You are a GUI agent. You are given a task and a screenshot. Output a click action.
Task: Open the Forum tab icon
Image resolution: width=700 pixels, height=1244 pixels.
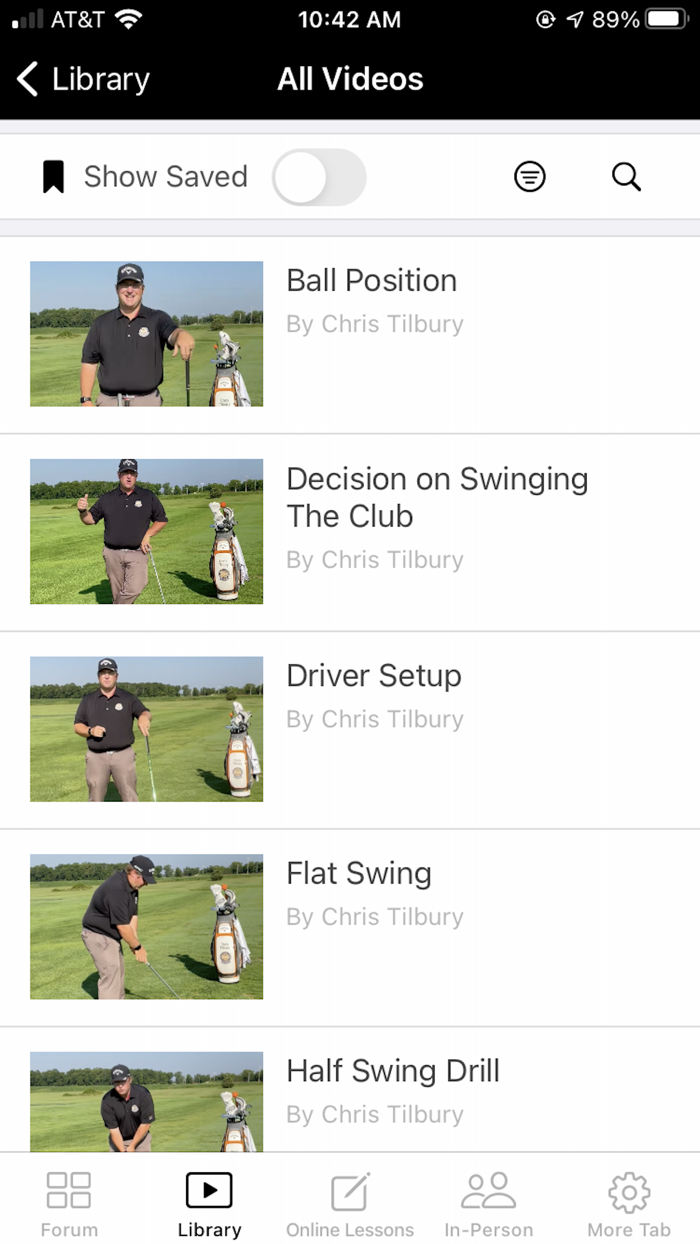(68, 1199)
